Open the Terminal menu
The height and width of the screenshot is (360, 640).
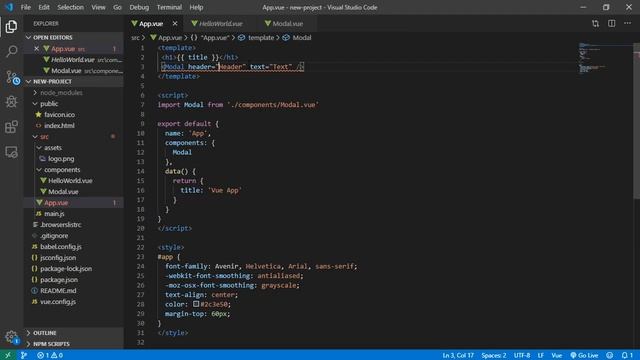pyautogui.click(x=169, y=7)
